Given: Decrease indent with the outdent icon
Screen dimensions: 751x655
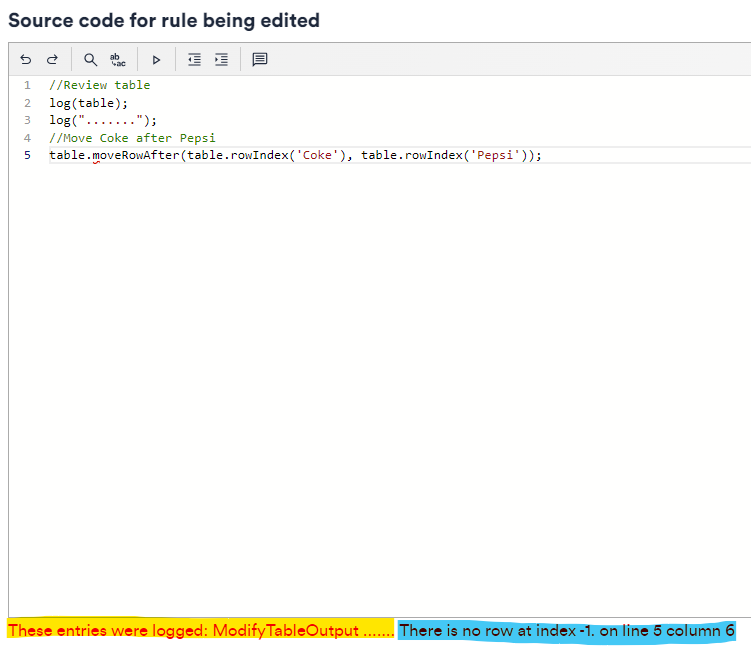Looking at the screenshot, I should click(194, 60).
